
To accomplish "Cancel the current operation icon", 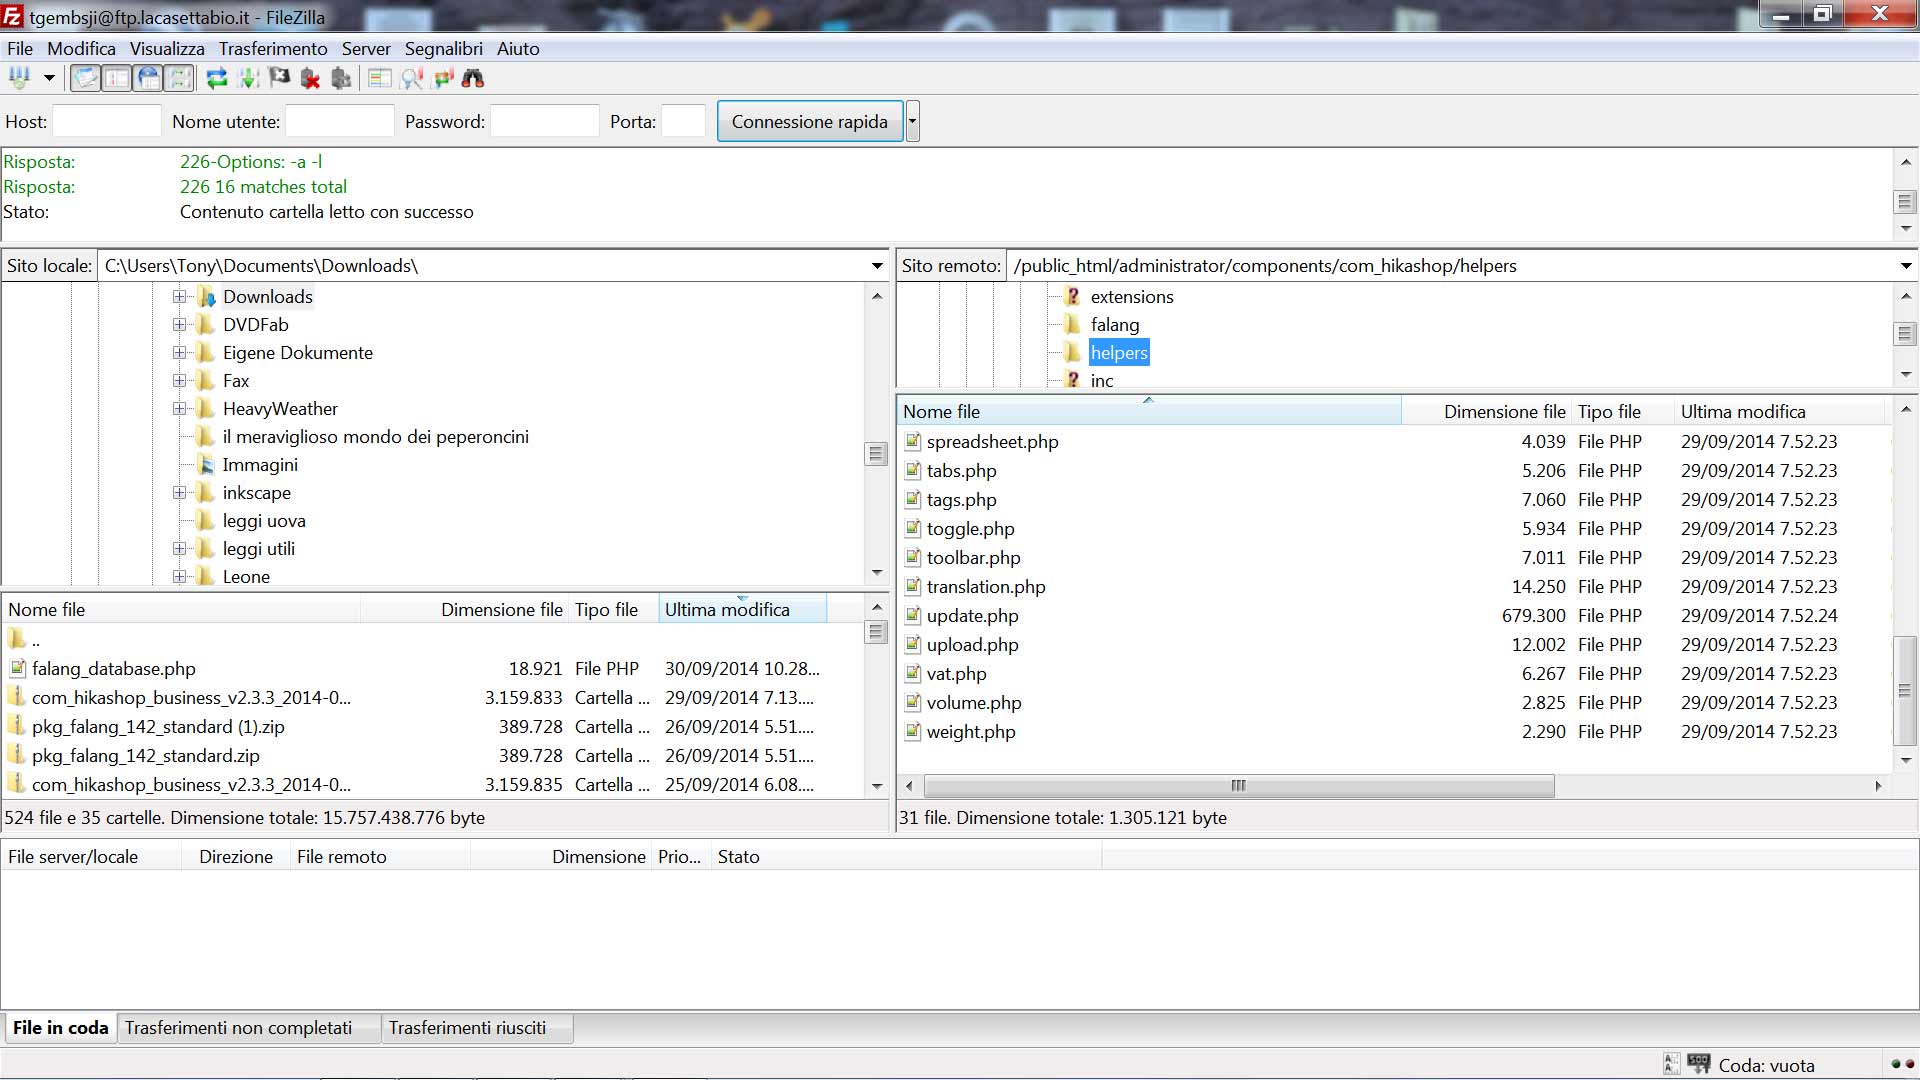I will [x=279, y=78].
